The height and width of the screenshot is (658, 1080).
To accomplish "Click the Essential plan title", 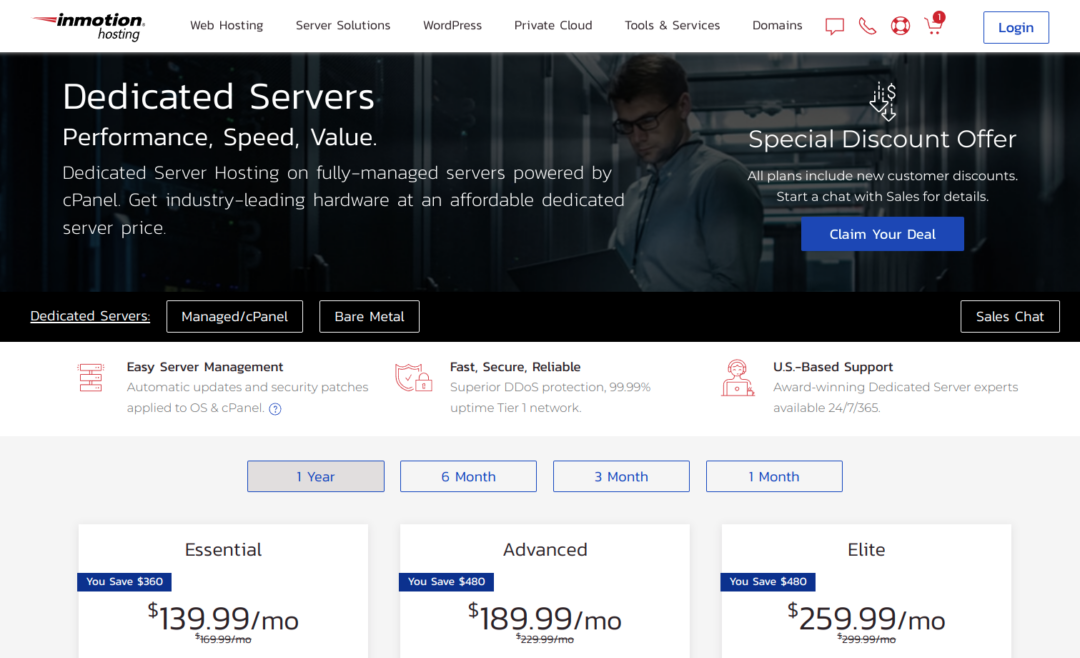I will tap(223, 550).
